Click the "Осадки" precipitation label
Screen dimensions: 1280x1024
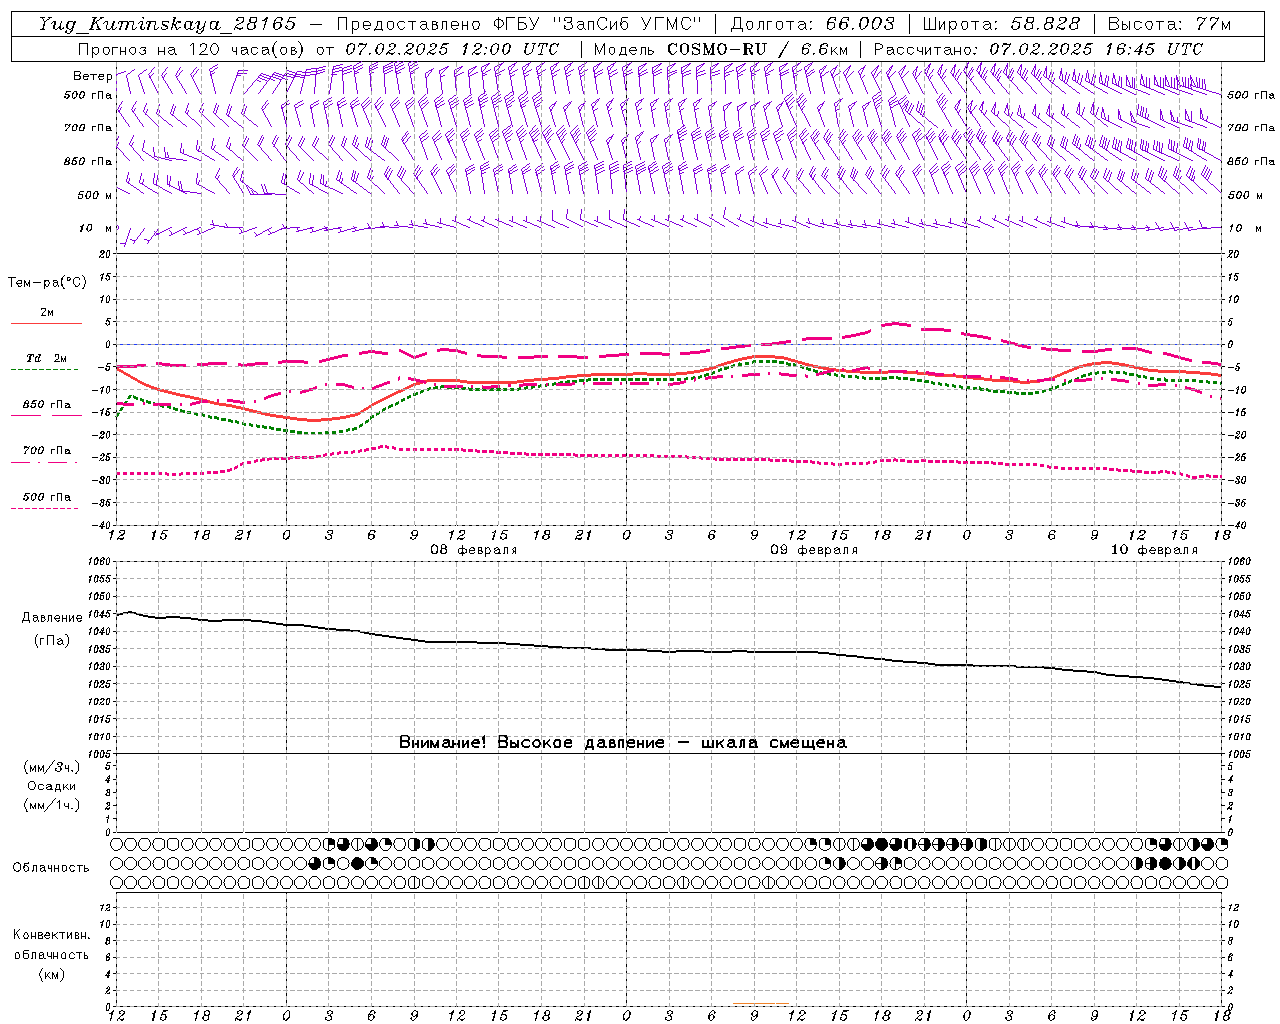click(x=52, y=787)
